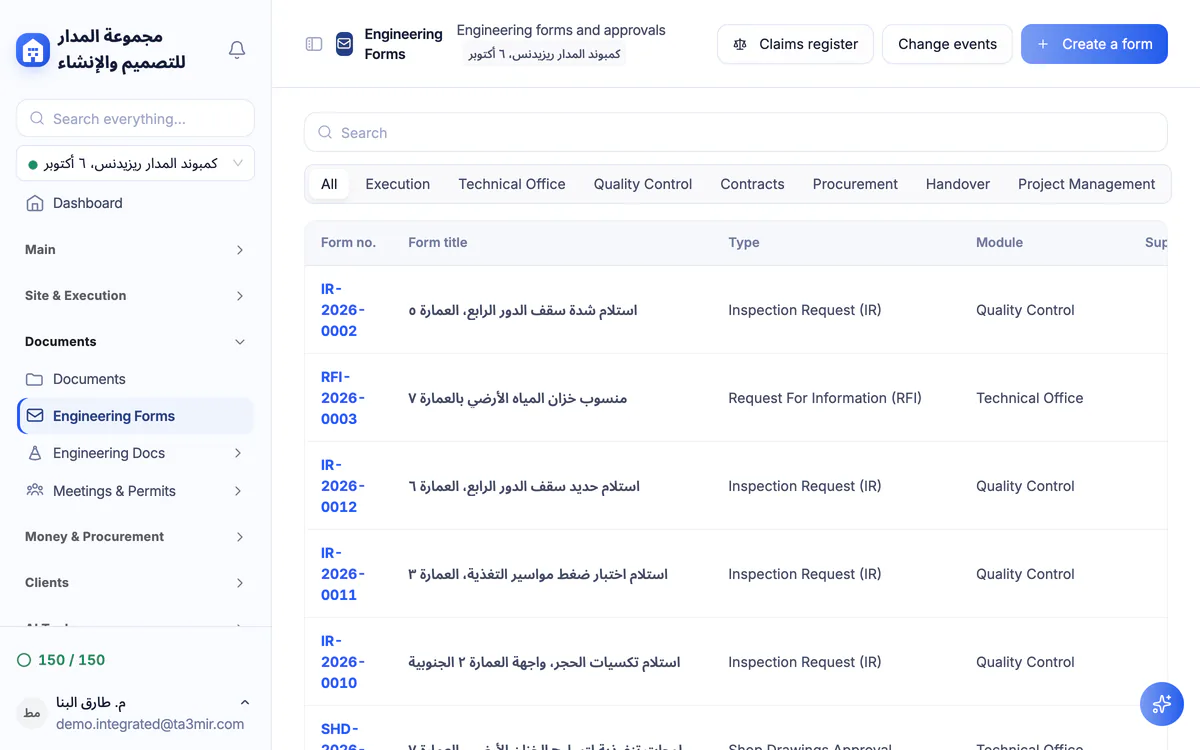The image size is (1200, 750).
Task: Click the Meetings & Permits people icon
Action: coord(35,490)
